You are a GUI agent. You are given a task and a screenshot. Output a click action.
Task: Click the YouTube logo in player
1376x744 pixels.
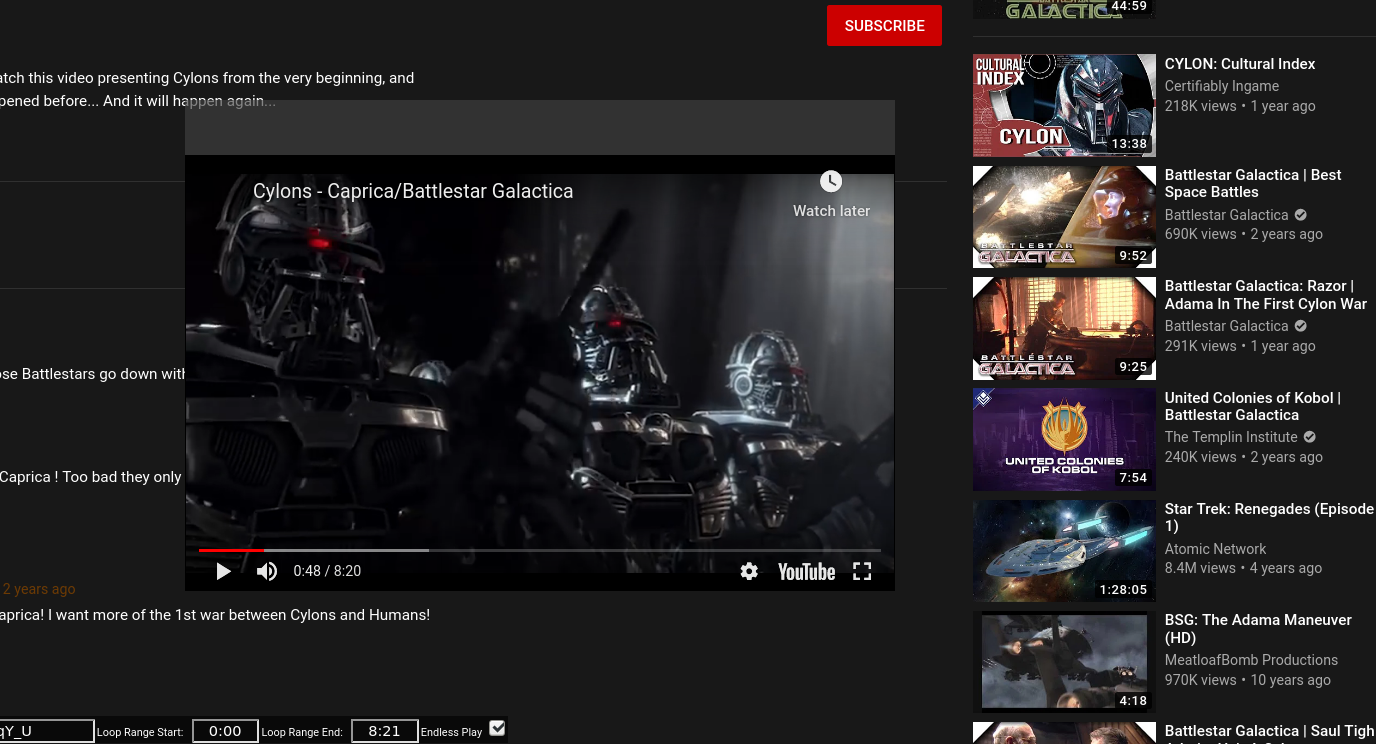(x=806, y=571)
